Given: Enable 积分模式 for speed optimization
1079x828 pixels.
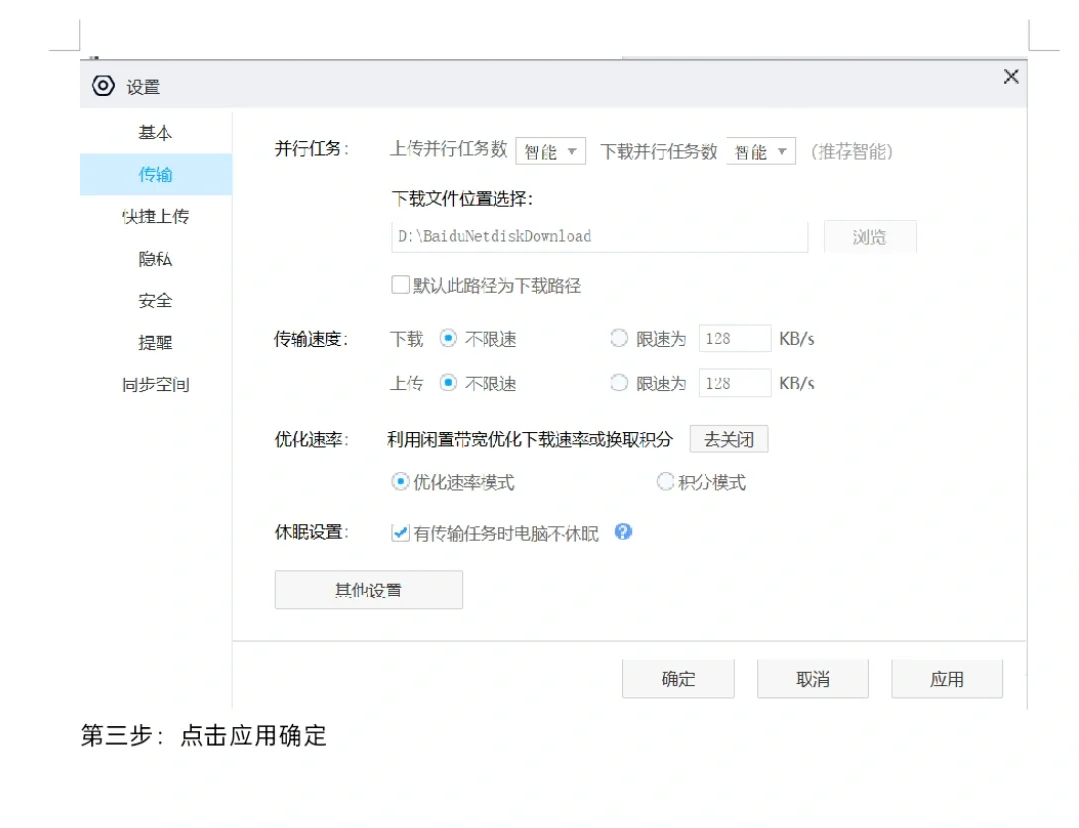Looking at the screenshot, I should (x=665, y=481).
